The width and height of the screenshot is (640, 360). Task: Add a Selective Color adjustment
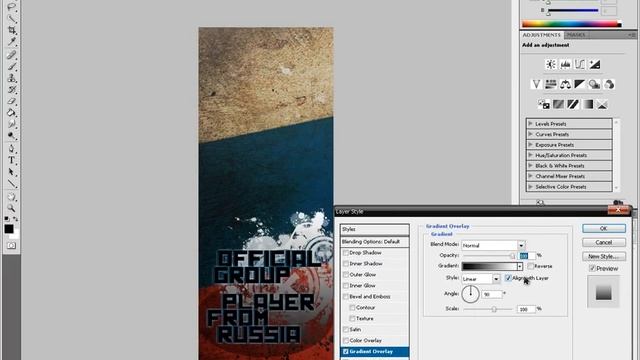602,104
